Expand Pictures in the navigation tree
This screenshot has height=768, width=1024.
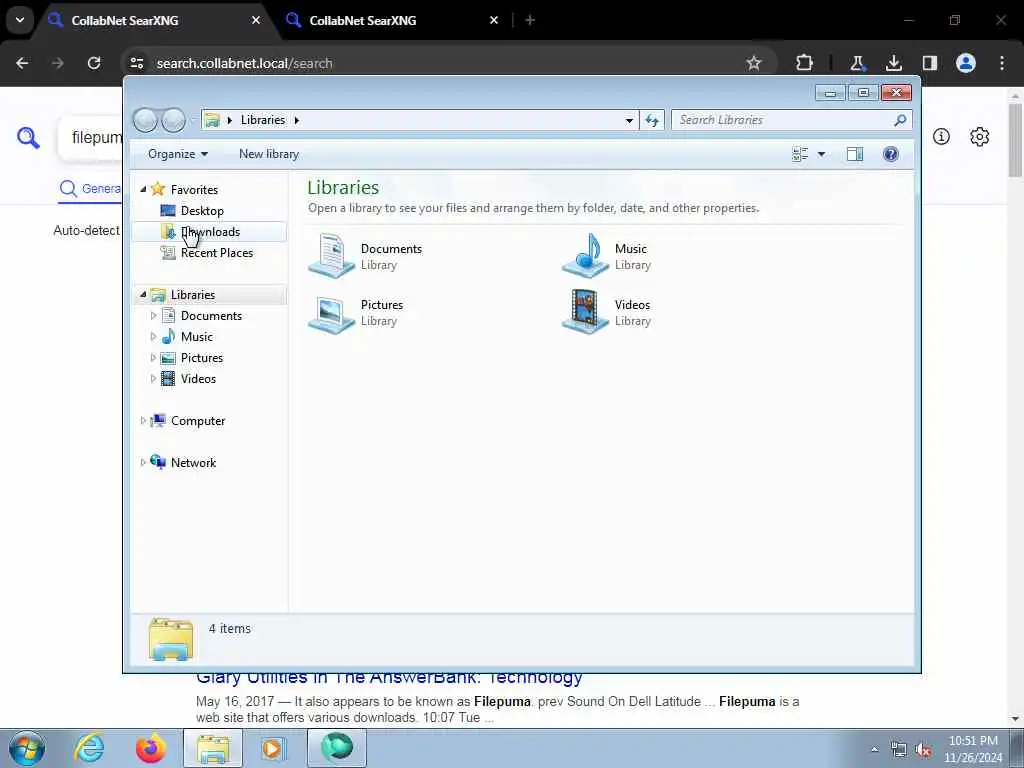coord(153,358)
